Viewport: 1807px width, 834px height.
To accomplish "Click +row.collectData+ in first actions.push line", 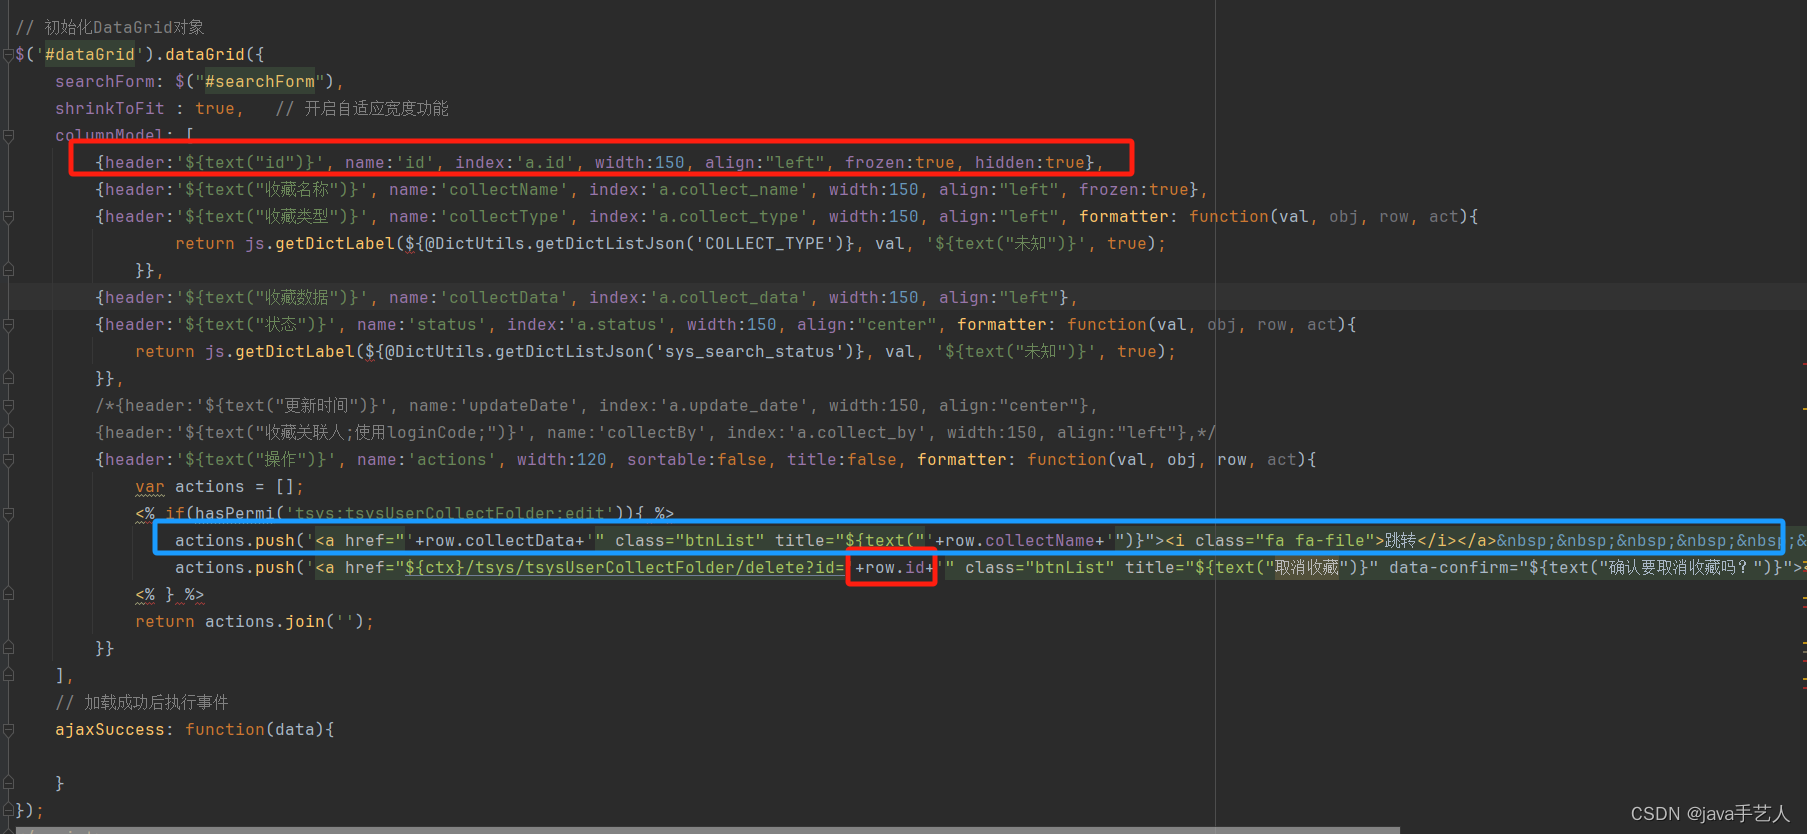I will (x=500, y=540).
